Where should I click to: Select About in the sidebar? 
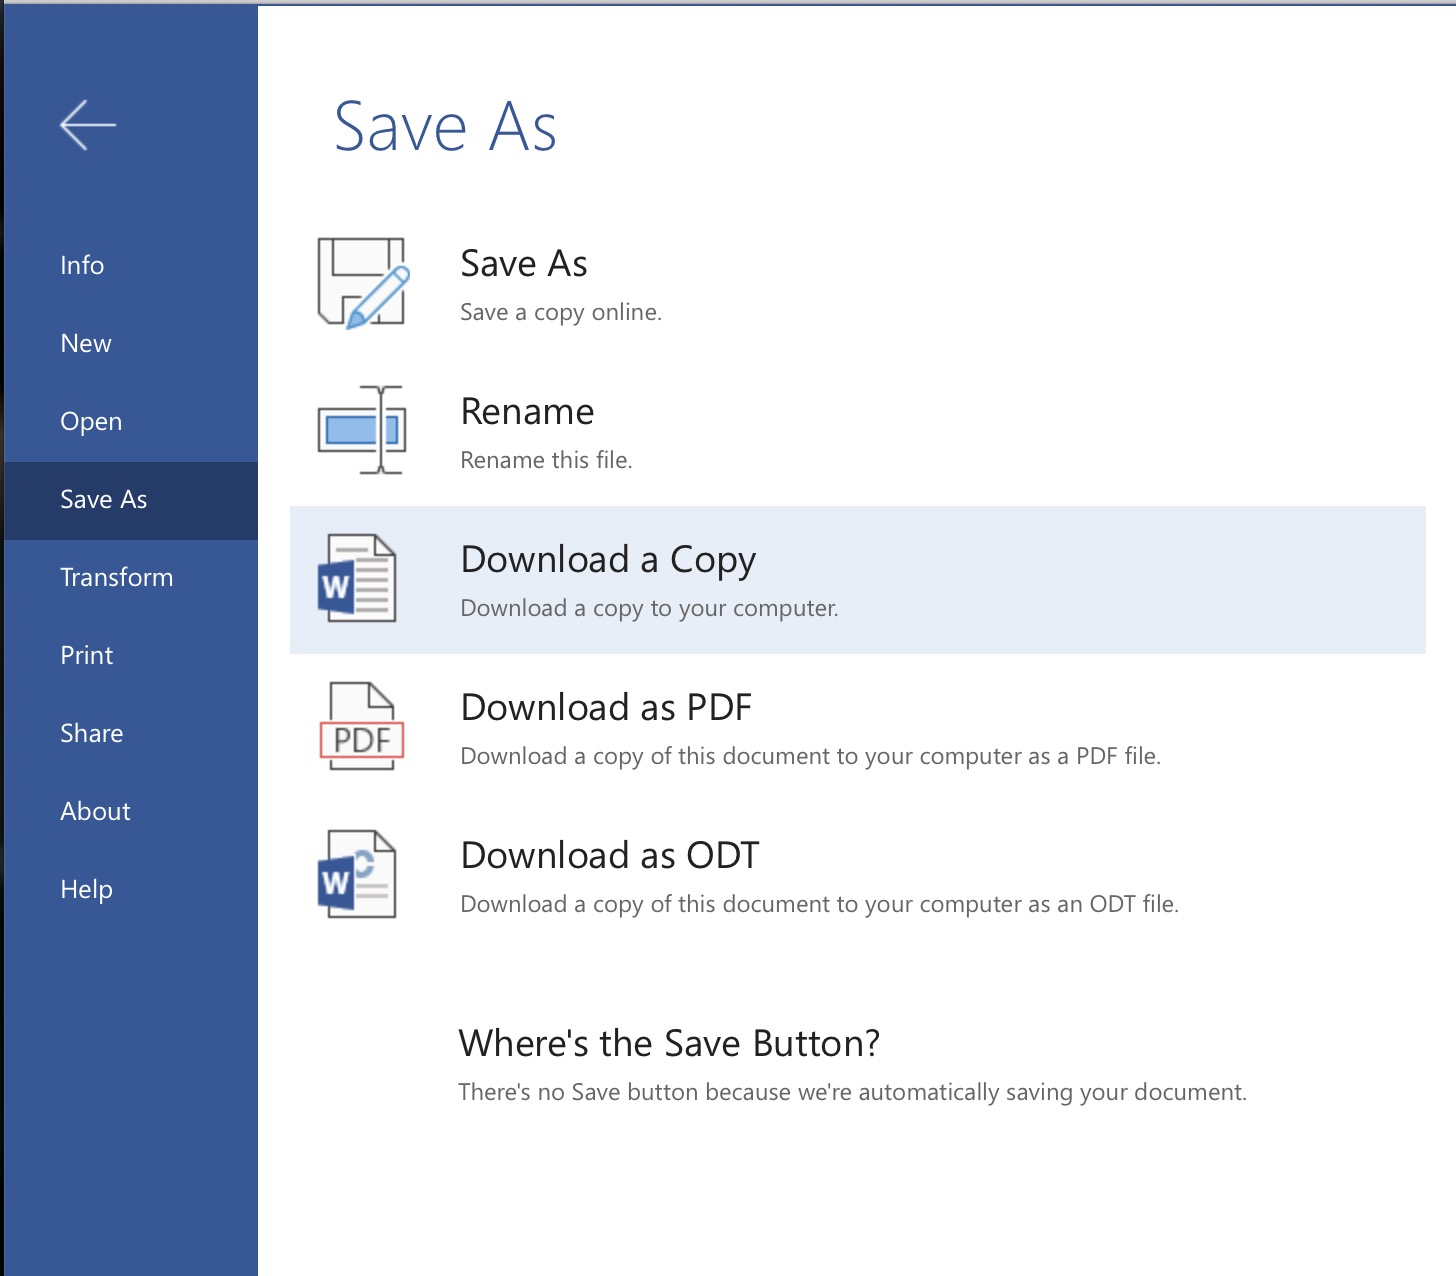tap(131, 811)
